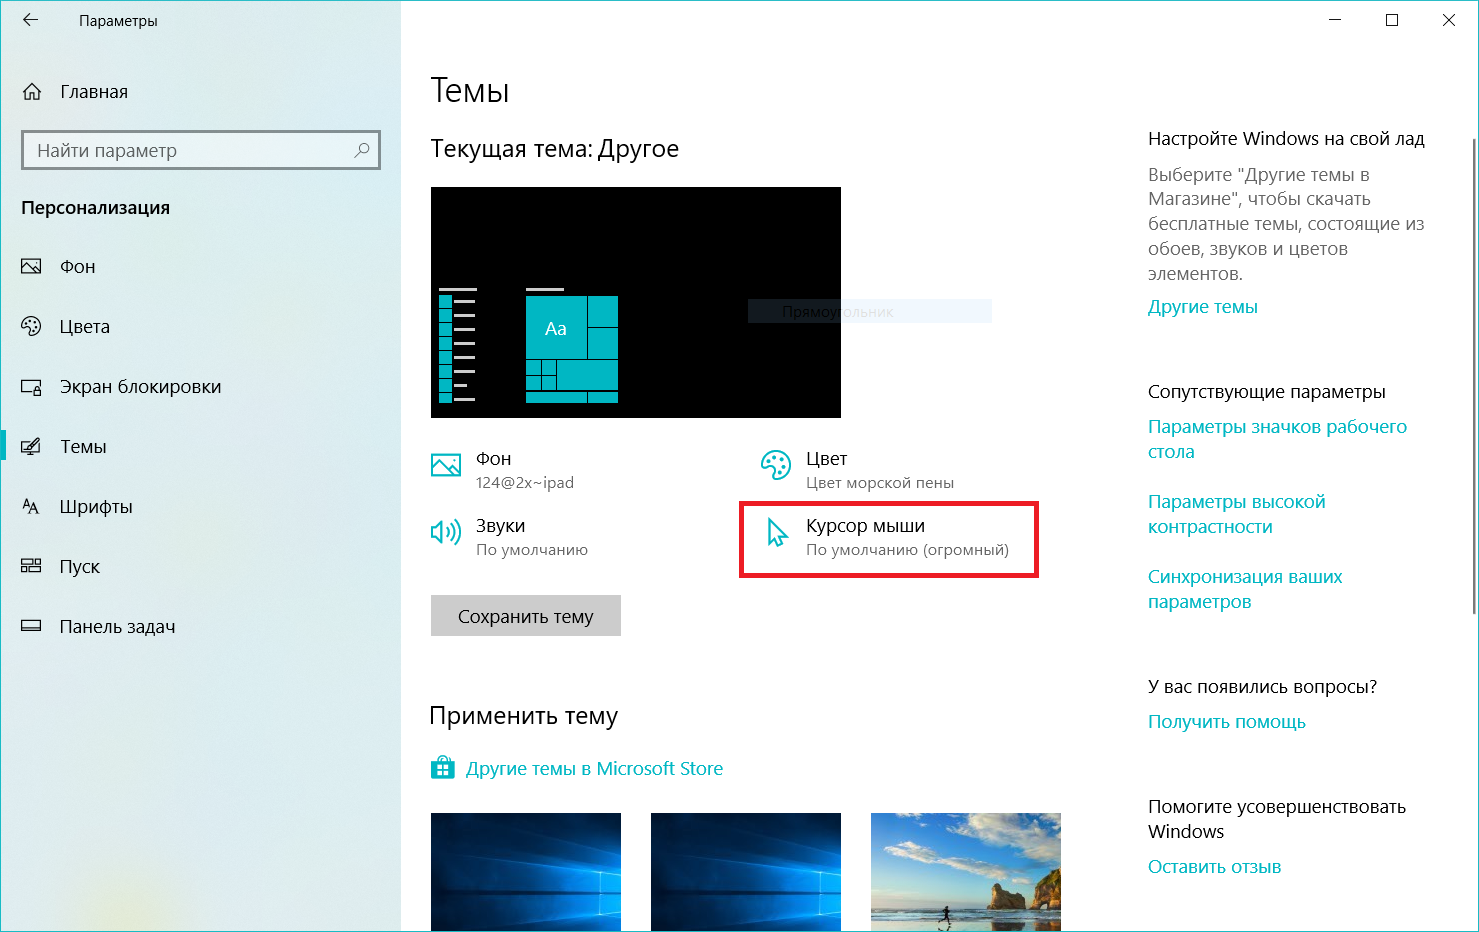Select the beach theme thumbnail
The image size is (1479, 932).
tap(965, 872)
